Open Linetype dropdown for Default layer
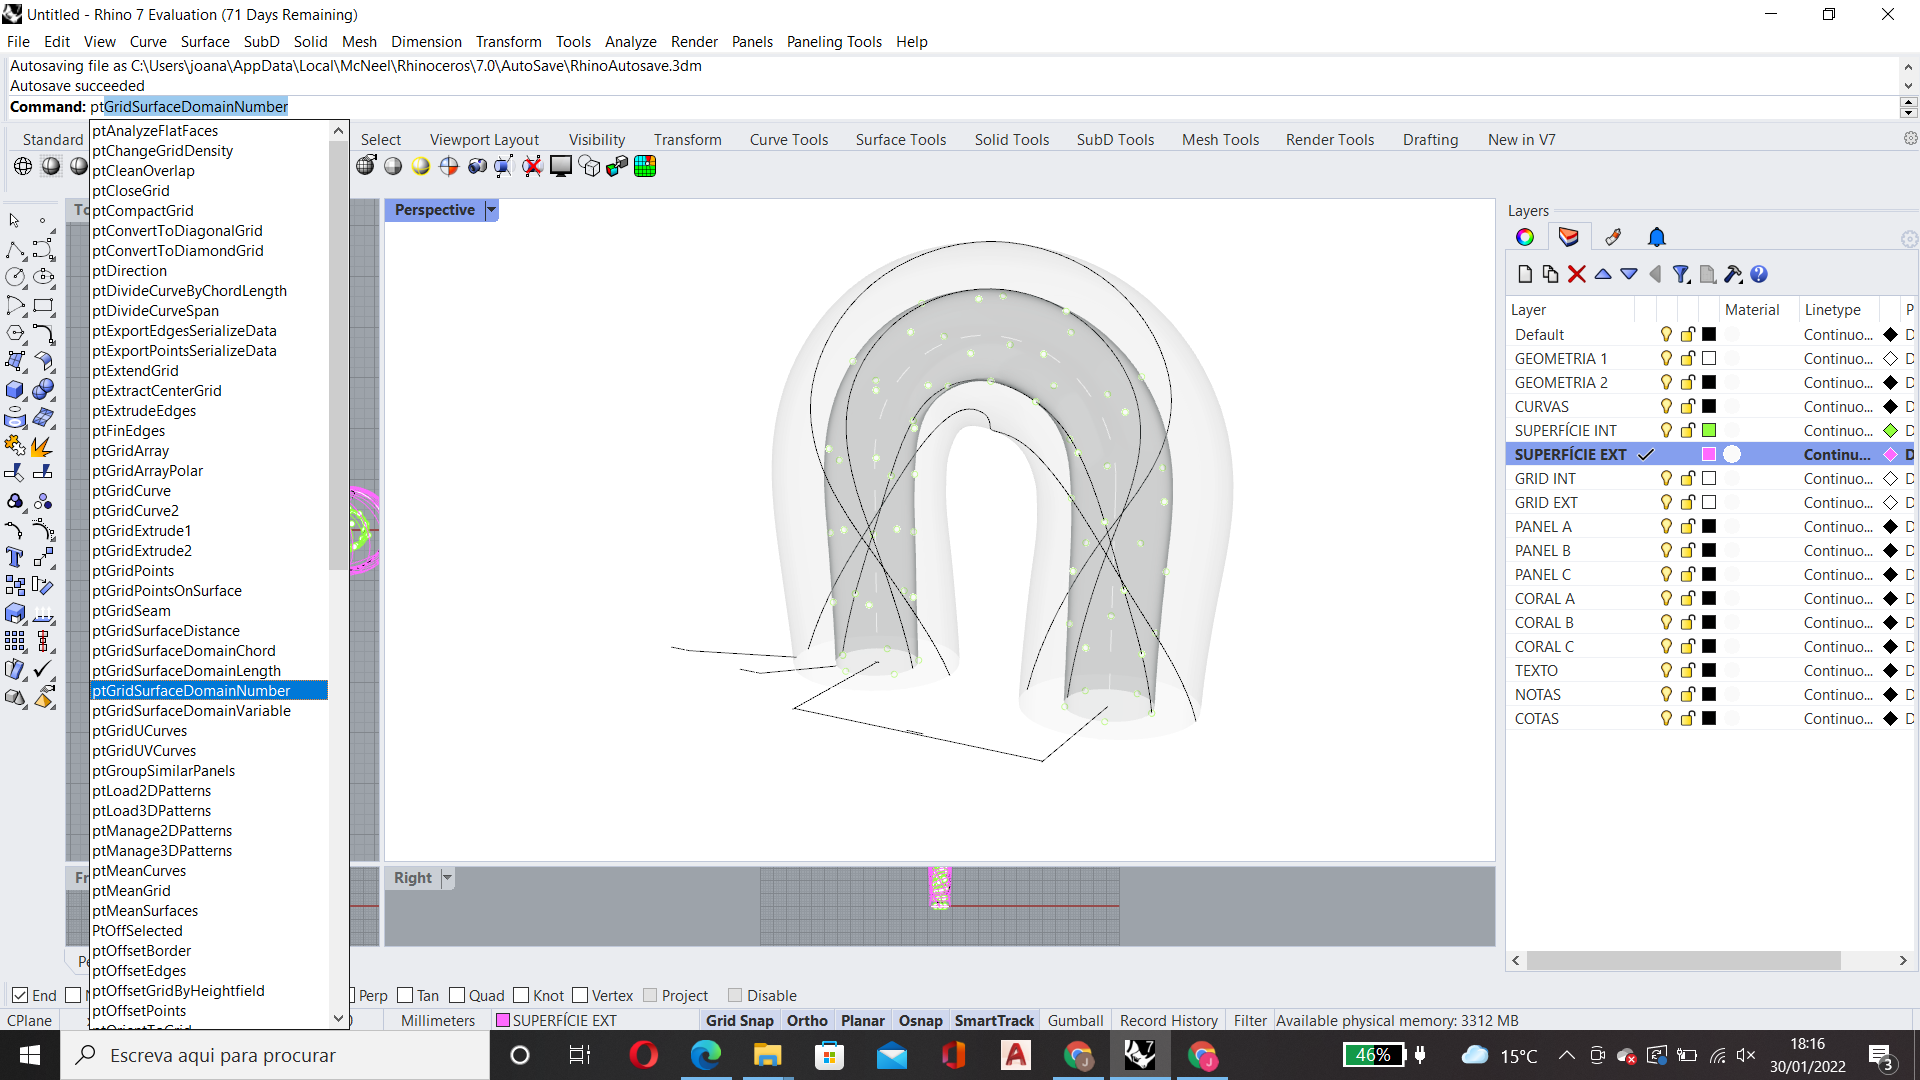Image resolution: width=1920 pixels, height=1080 pixels. (1838, 334)
